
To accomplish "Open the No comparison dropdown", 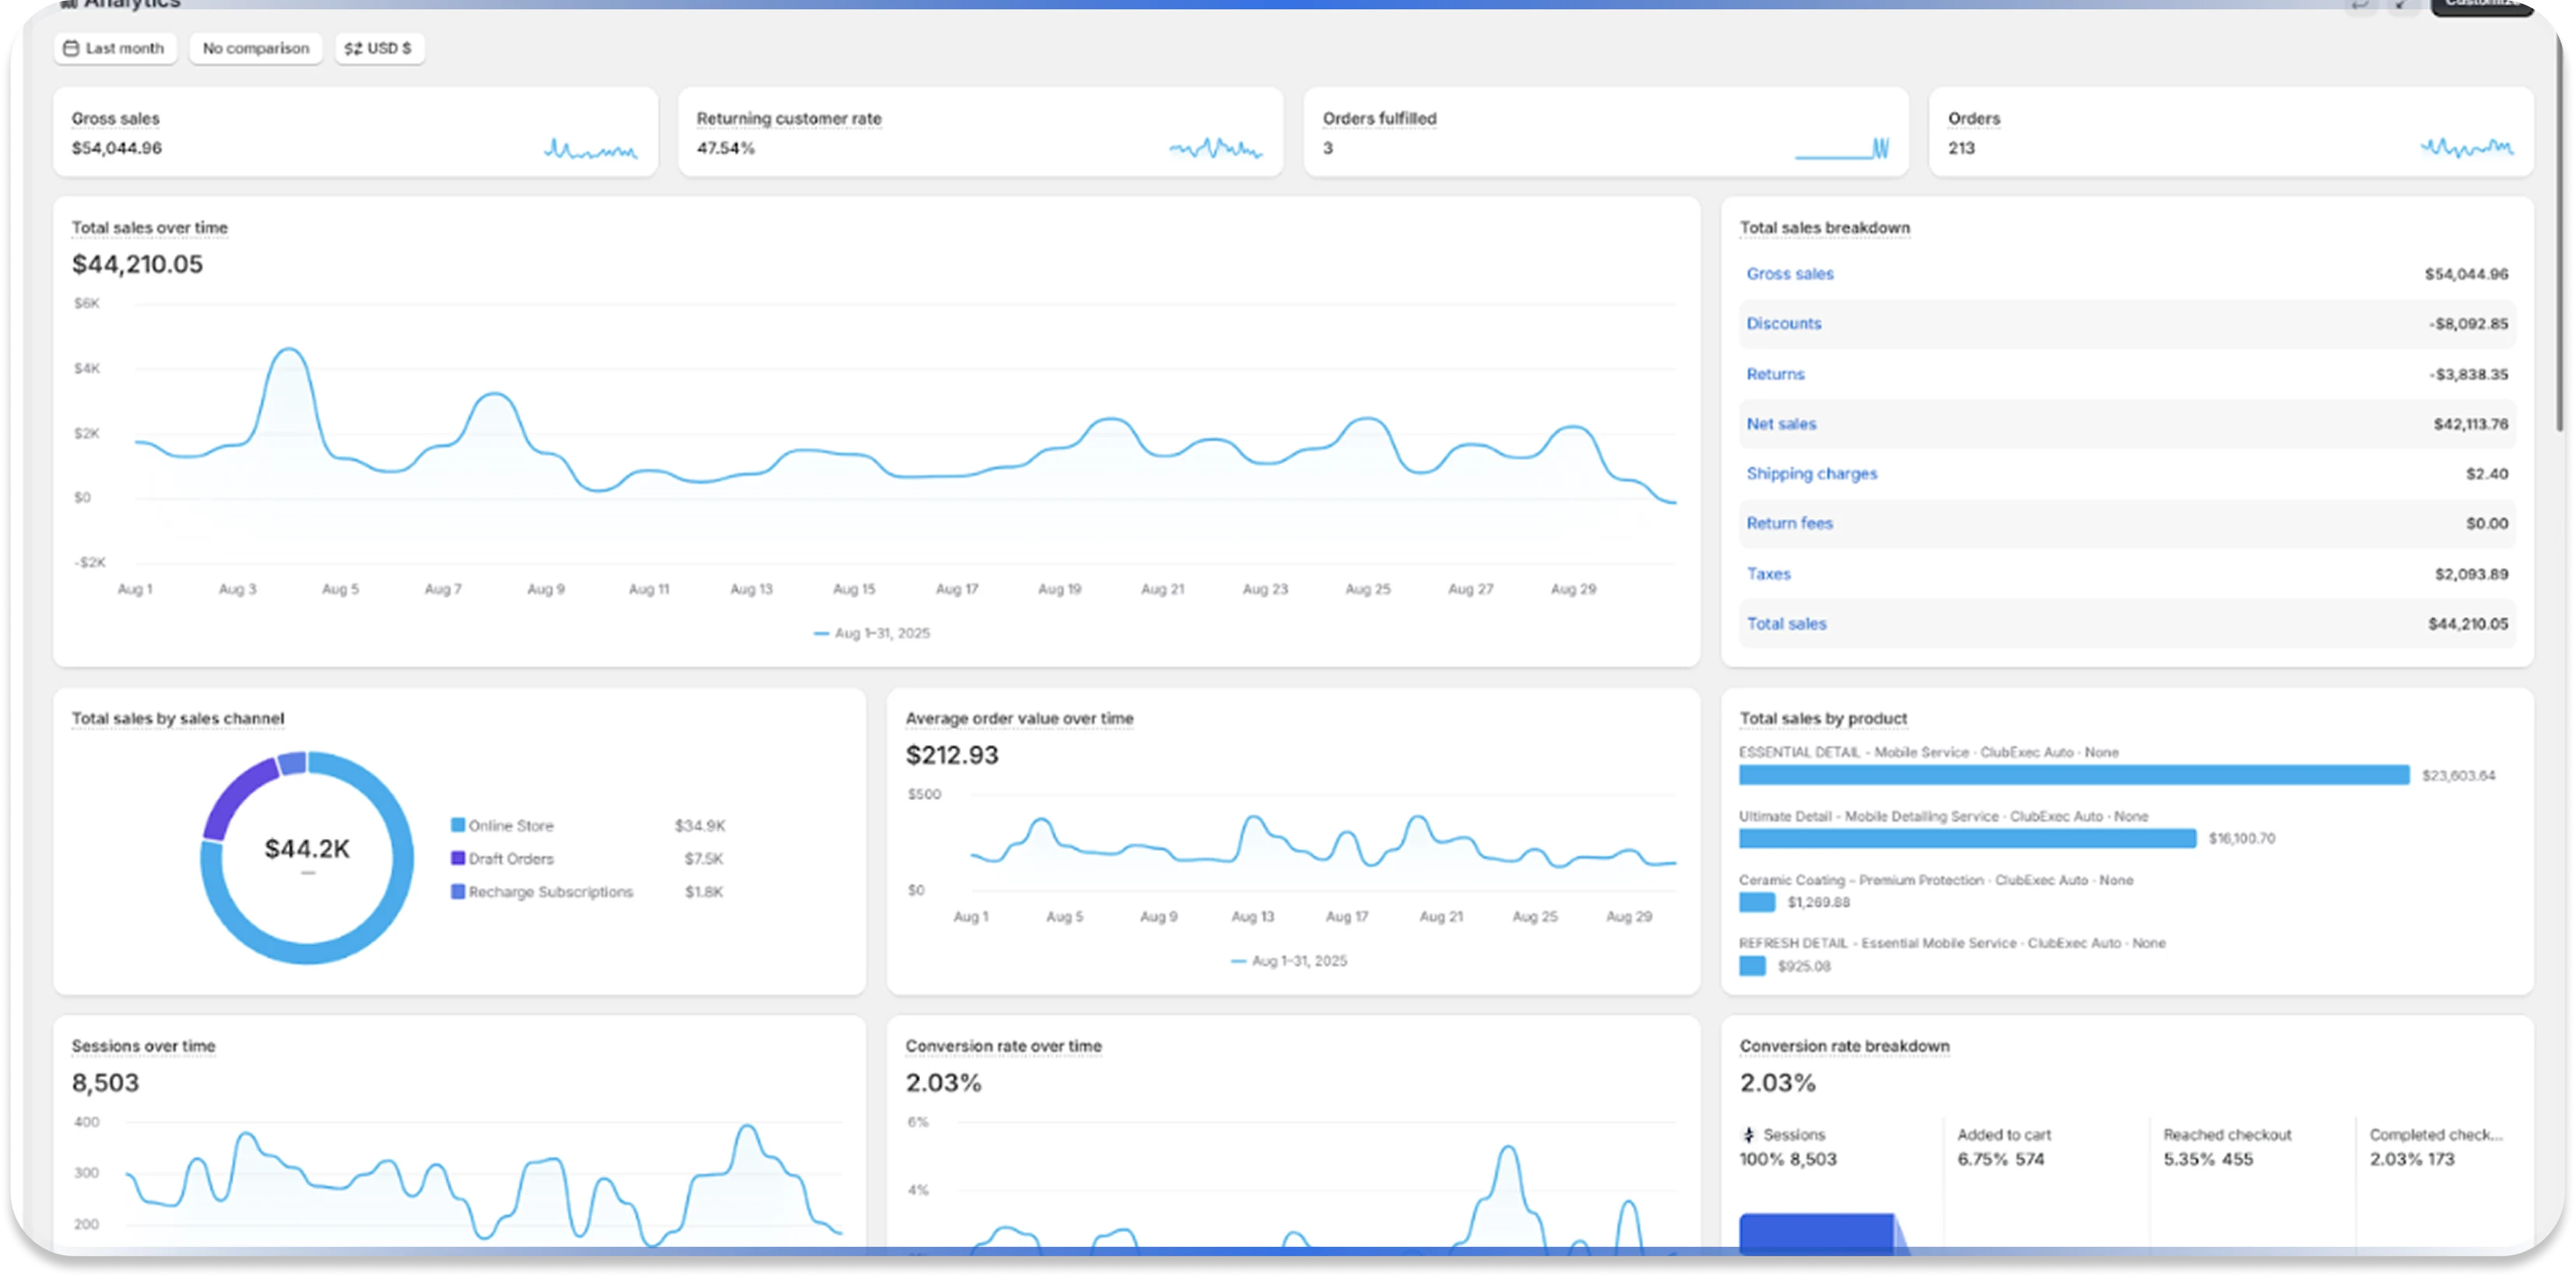I will [255, 47].
